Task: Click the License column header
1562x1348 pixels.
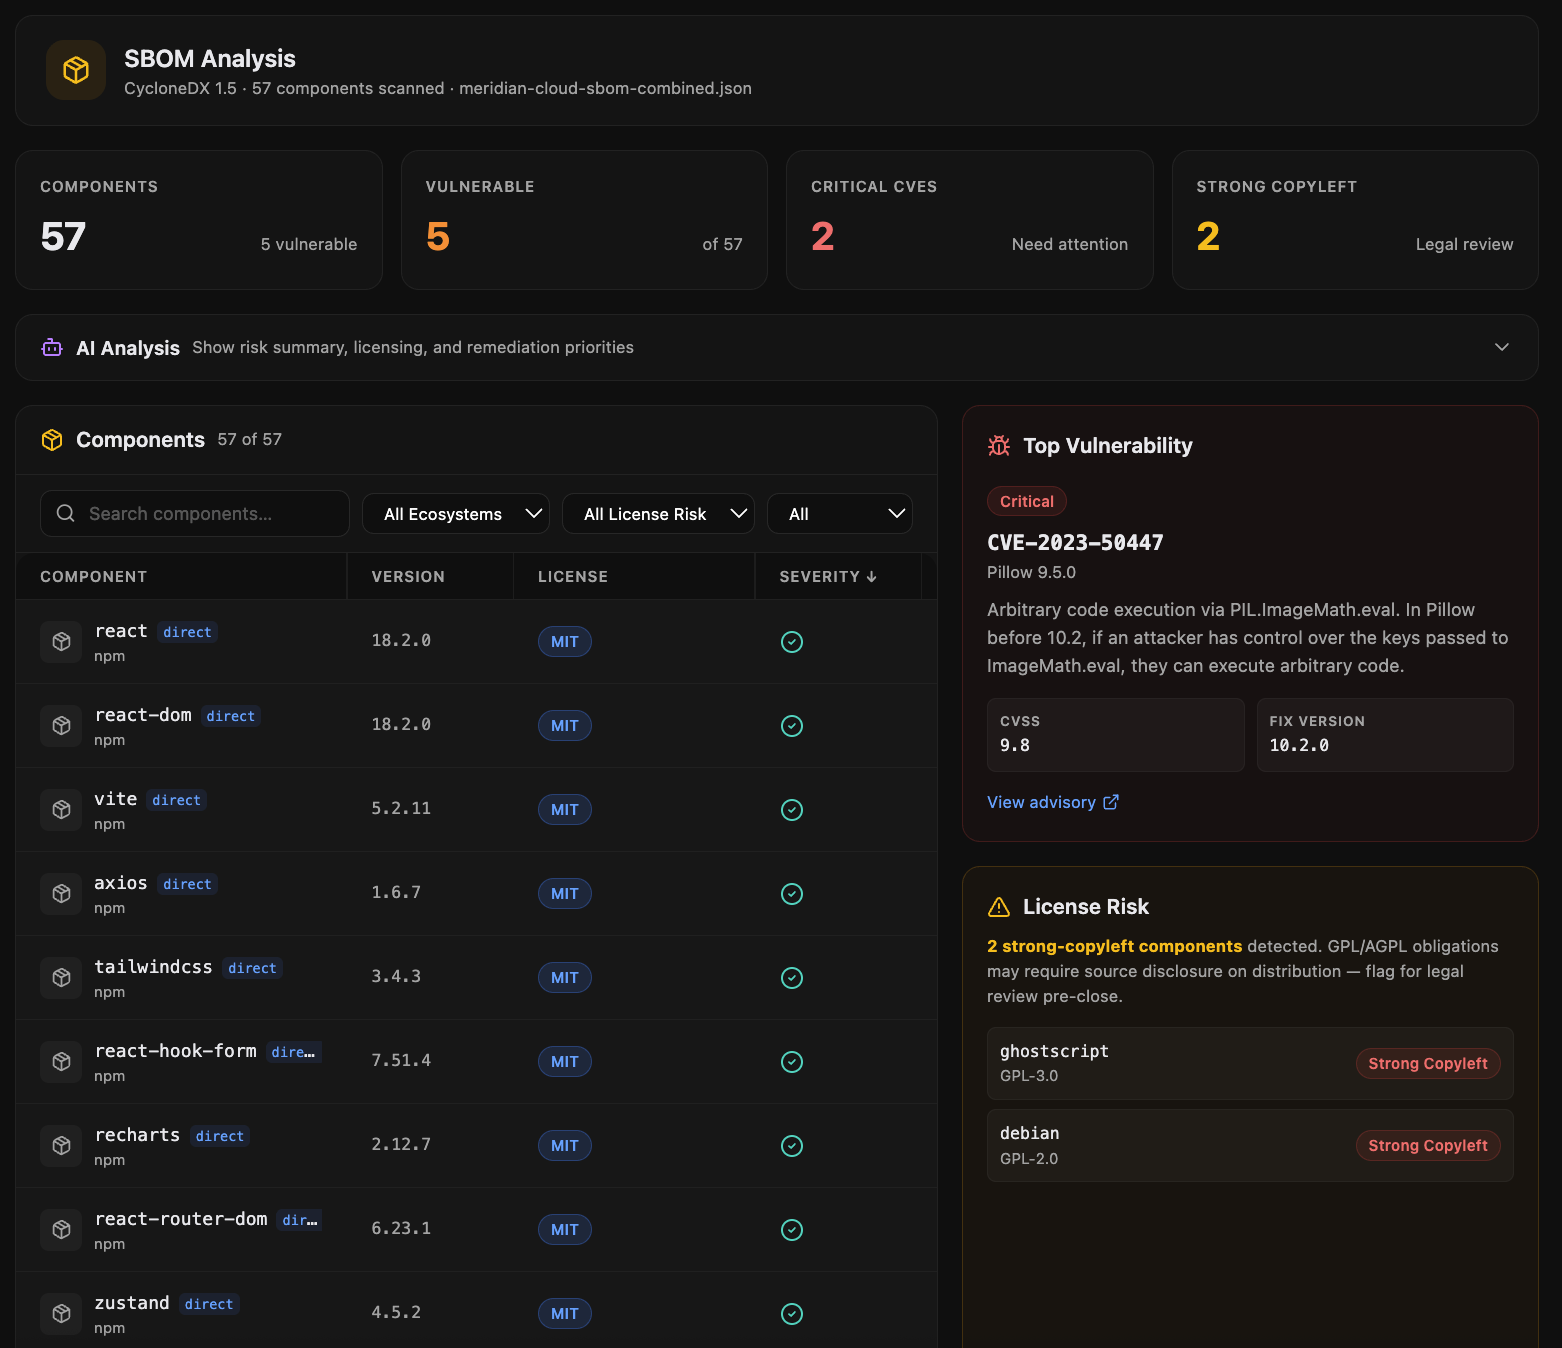Action: click(x=573, y=576)
